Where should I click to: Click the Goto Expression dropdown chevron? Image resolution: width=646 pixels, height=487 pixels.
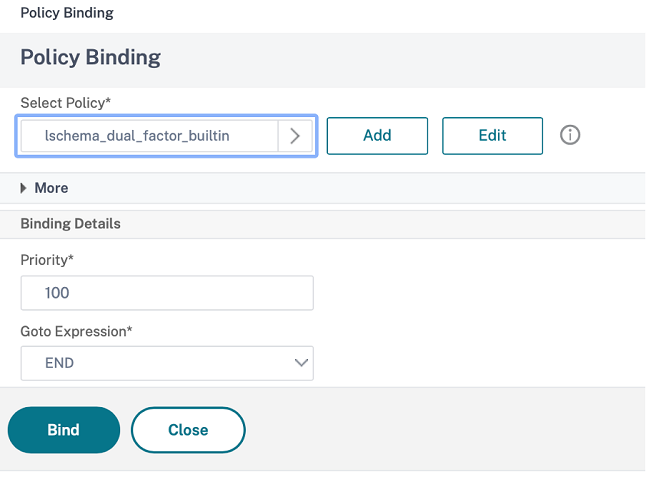[301, 363]
